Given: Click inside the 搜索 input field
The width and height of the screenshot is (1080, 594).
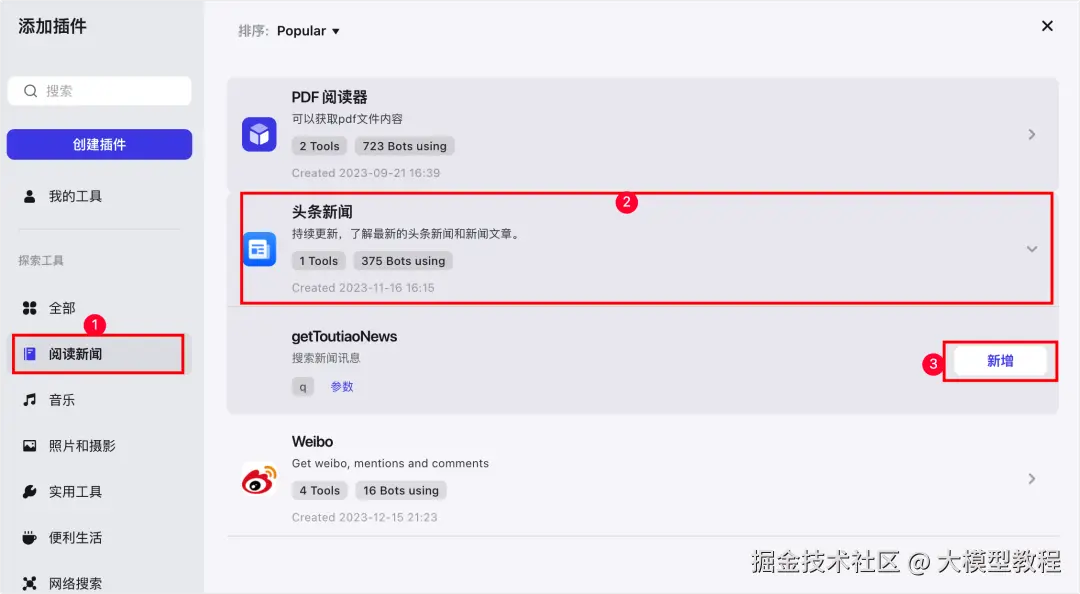Looking at the screenshot, I should (x=99, y=91).
